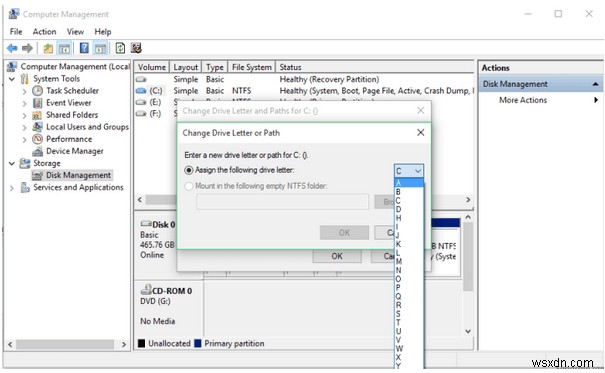Expand Services and Applications node
The image size is (605, 373).
(12, 188)
